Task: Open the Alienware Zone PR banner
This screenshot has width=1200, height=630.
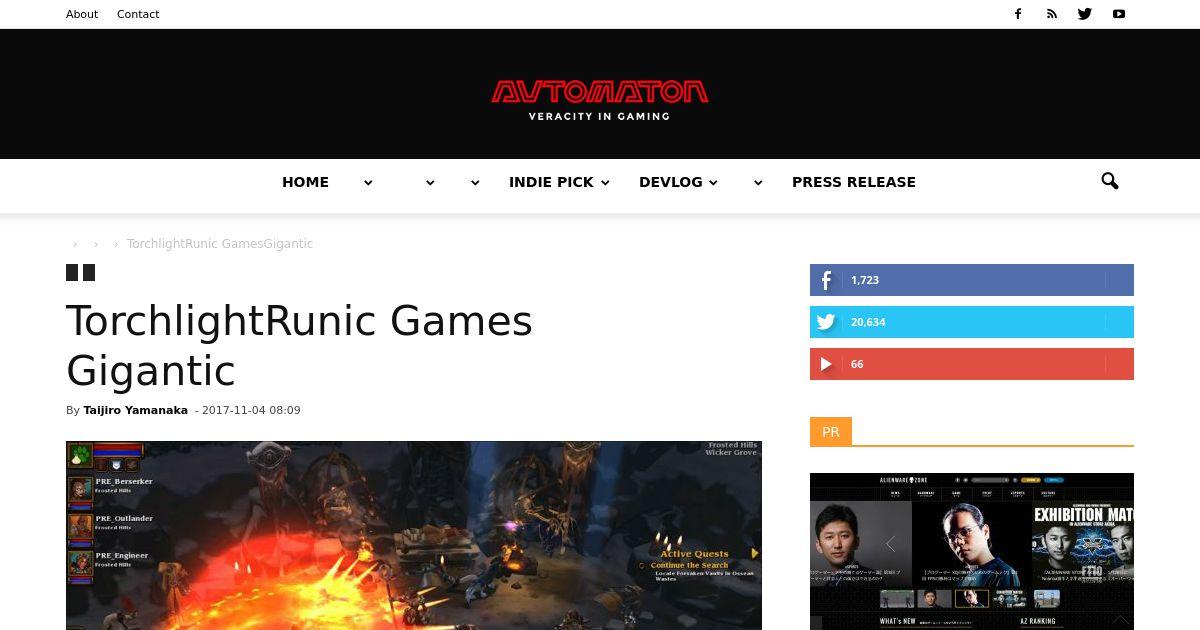Action: 972,551
